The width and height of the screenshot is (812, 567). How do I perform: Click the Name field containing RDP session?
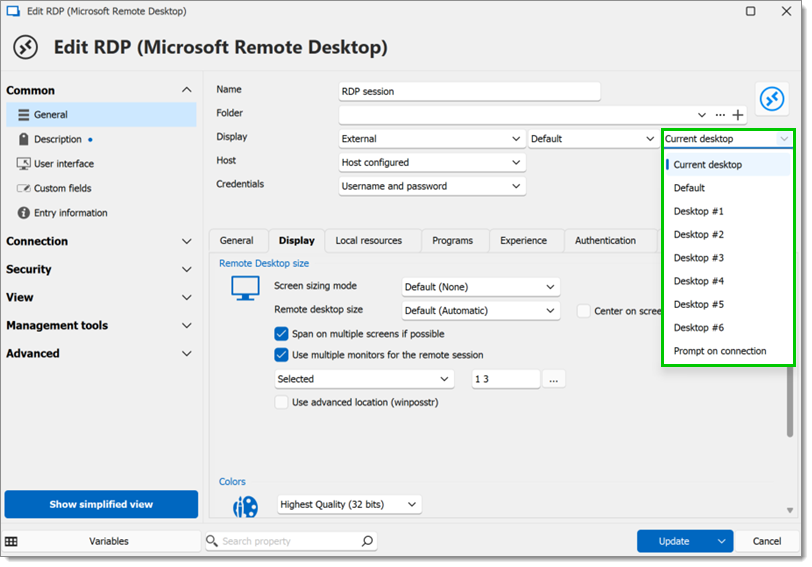point(469,92)
